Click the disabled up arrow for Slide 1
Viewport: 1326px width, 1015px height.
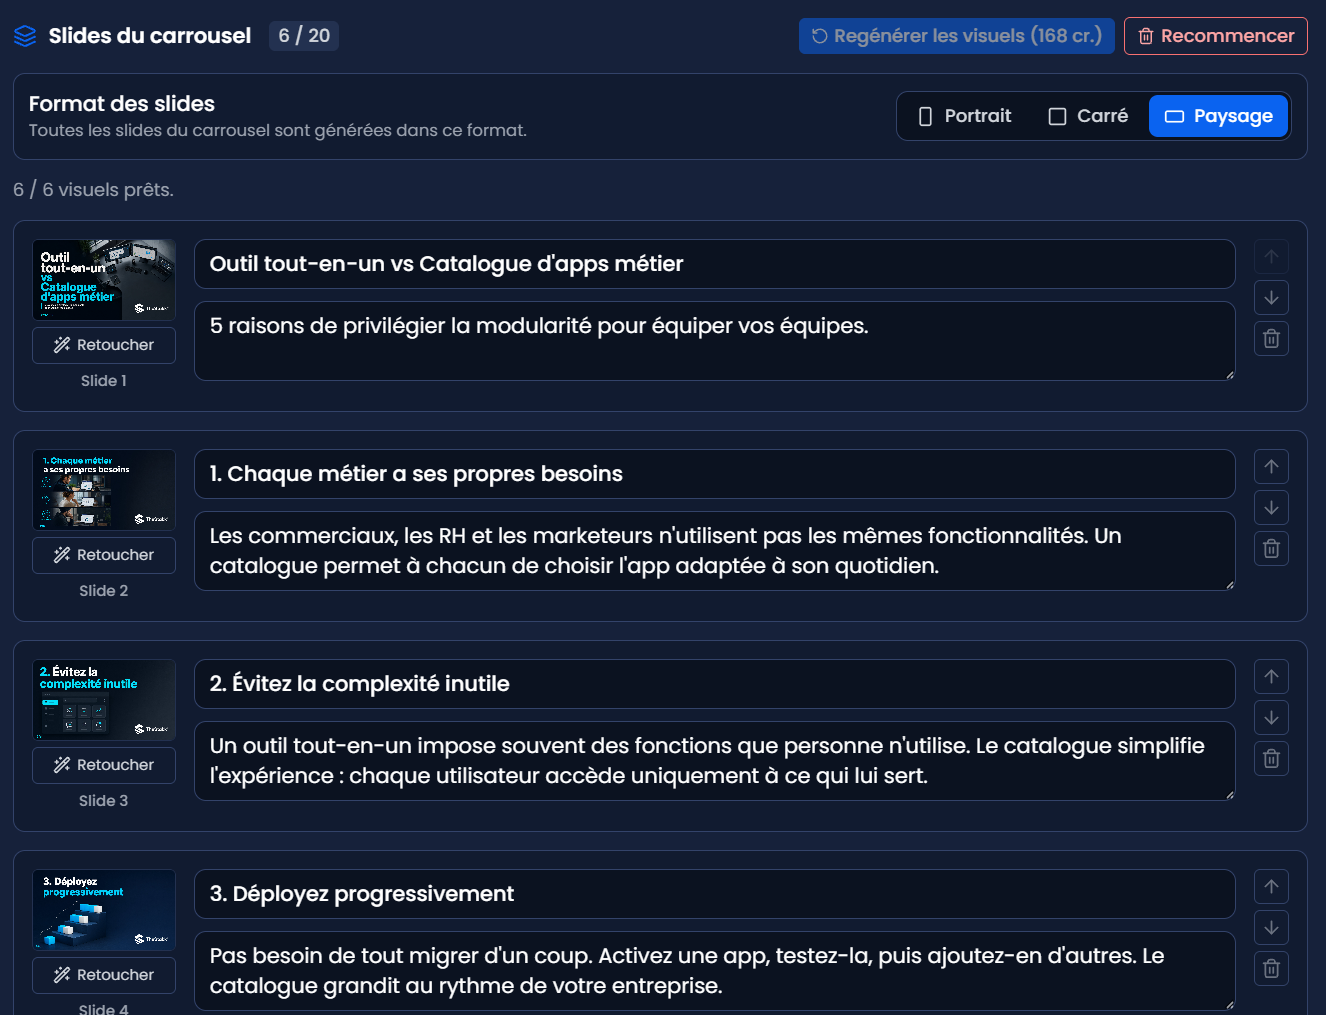tap(1271, 257)
